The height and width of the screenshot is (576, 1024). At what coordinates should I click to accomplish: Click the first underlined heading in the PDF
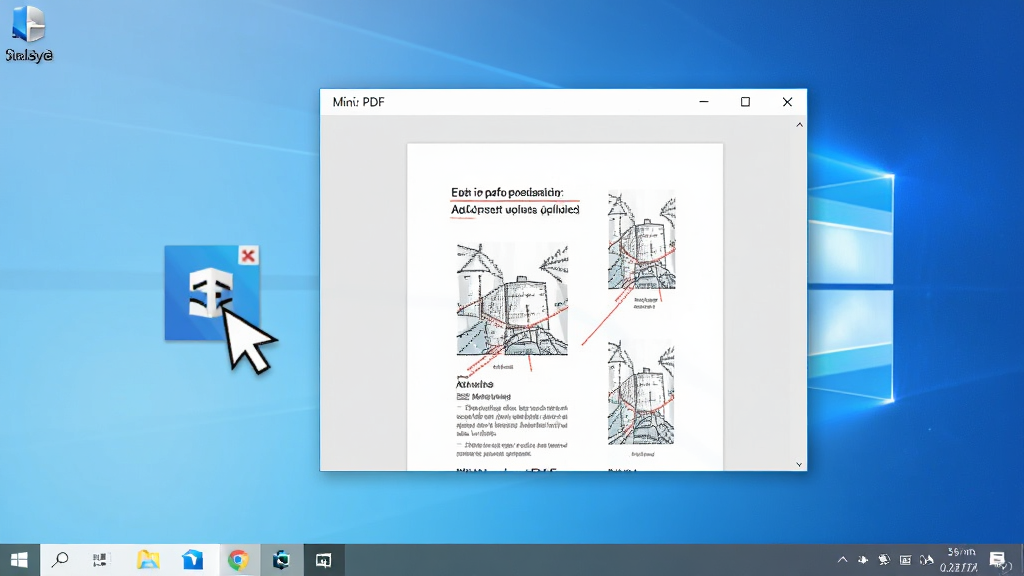tap(507, 193)
